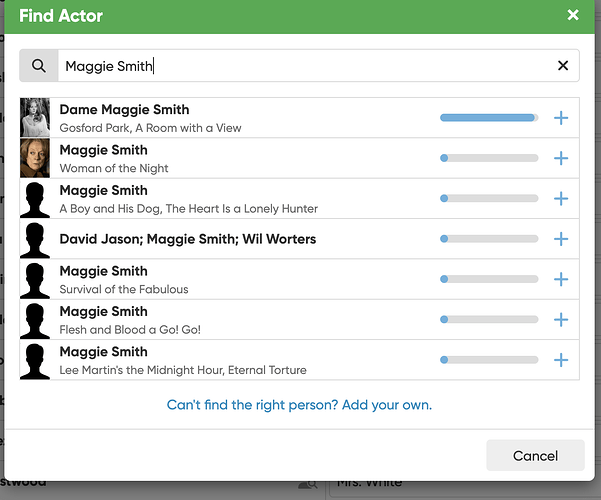Viewport: 601px width, 500px height.
Task: Add Maggie Smith from A Boy and His Dog
Action: (561, 199)
